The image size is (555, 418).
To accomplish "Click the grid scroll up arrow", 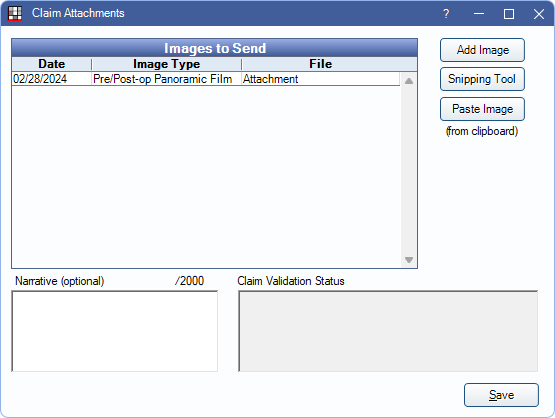I will tap(409, 81).
